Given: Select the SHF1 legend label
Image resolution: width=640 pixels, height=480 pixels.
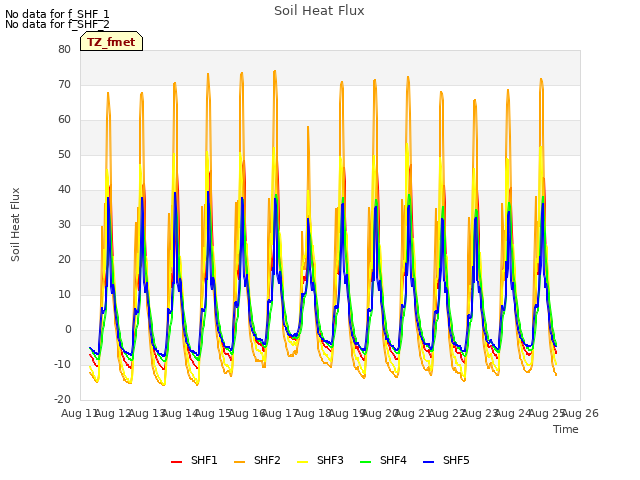Looking at the screenshot, I should (x=204, y=460).
